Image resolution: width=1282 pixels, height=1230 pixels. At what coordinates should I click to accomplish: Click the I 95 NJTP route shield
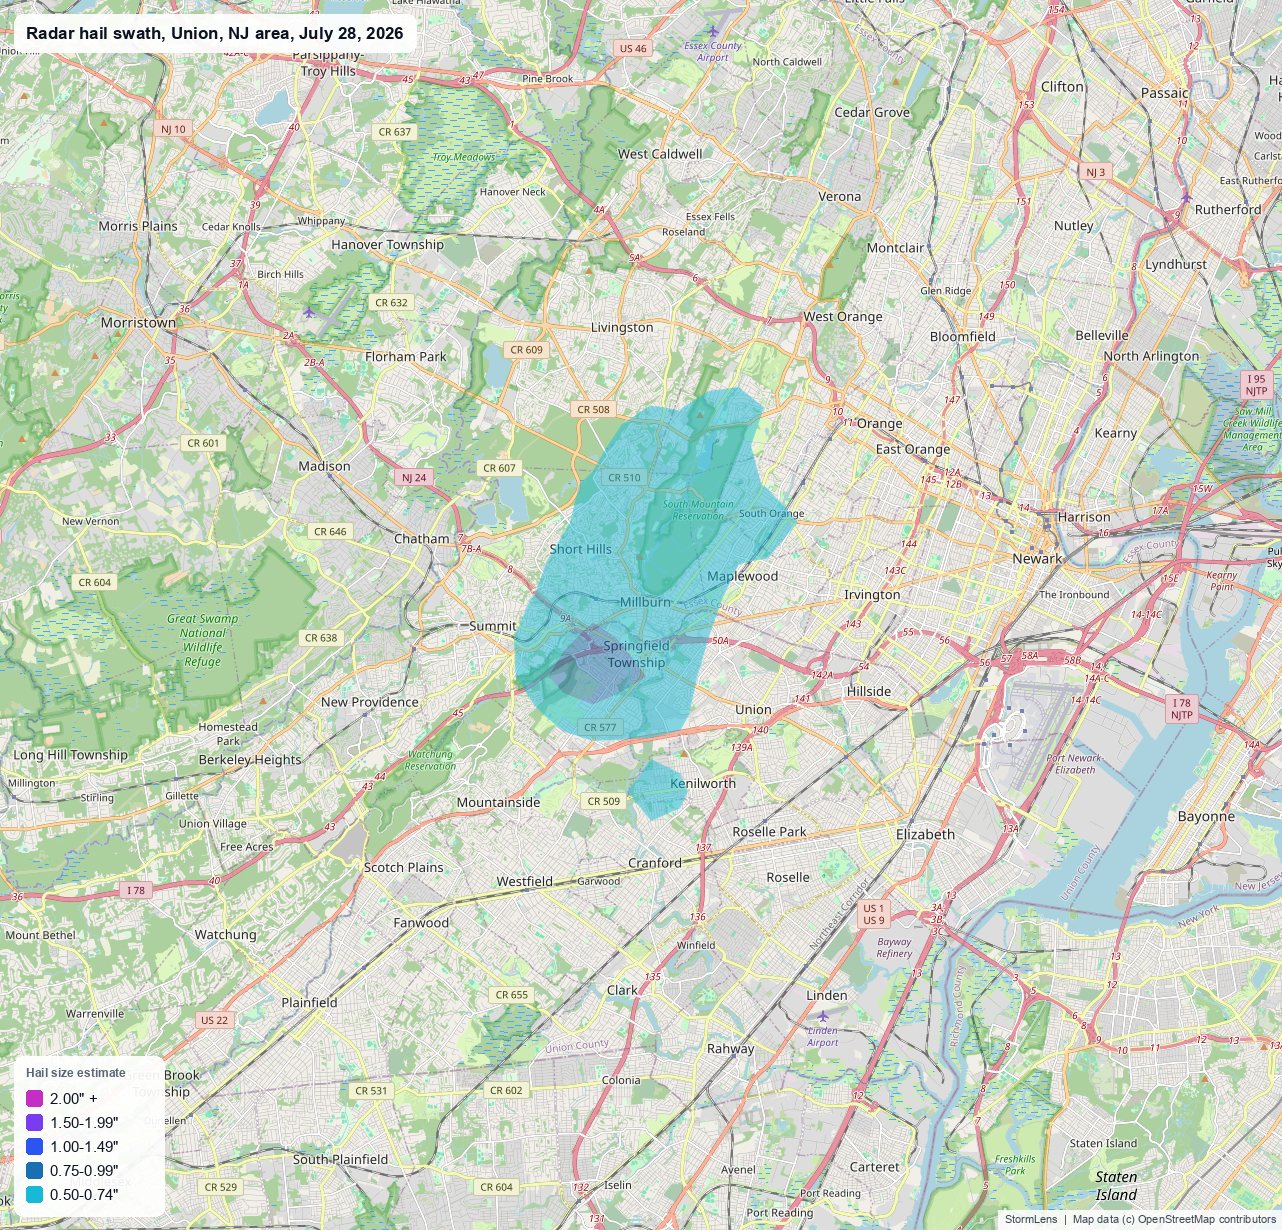click(1257, 384)
